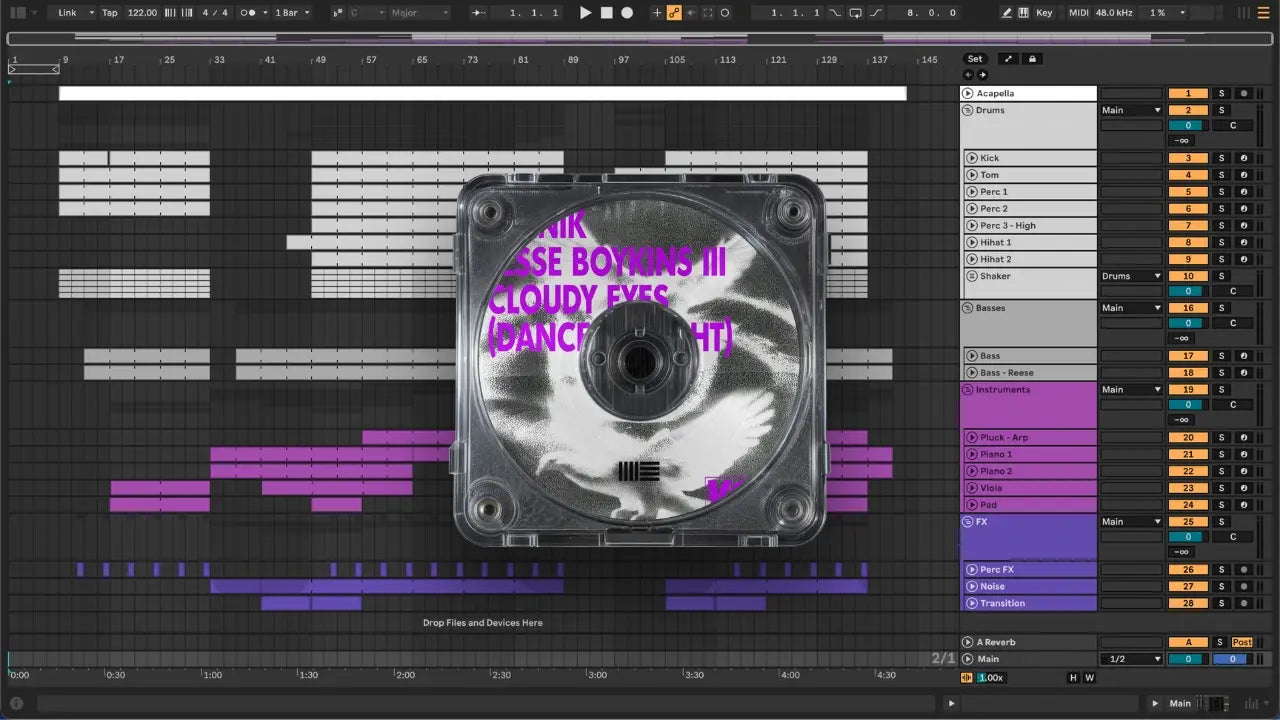Collapse the FX group track
The width and height of the screenshot is (1280, 720).
click(x=968, y=522)
